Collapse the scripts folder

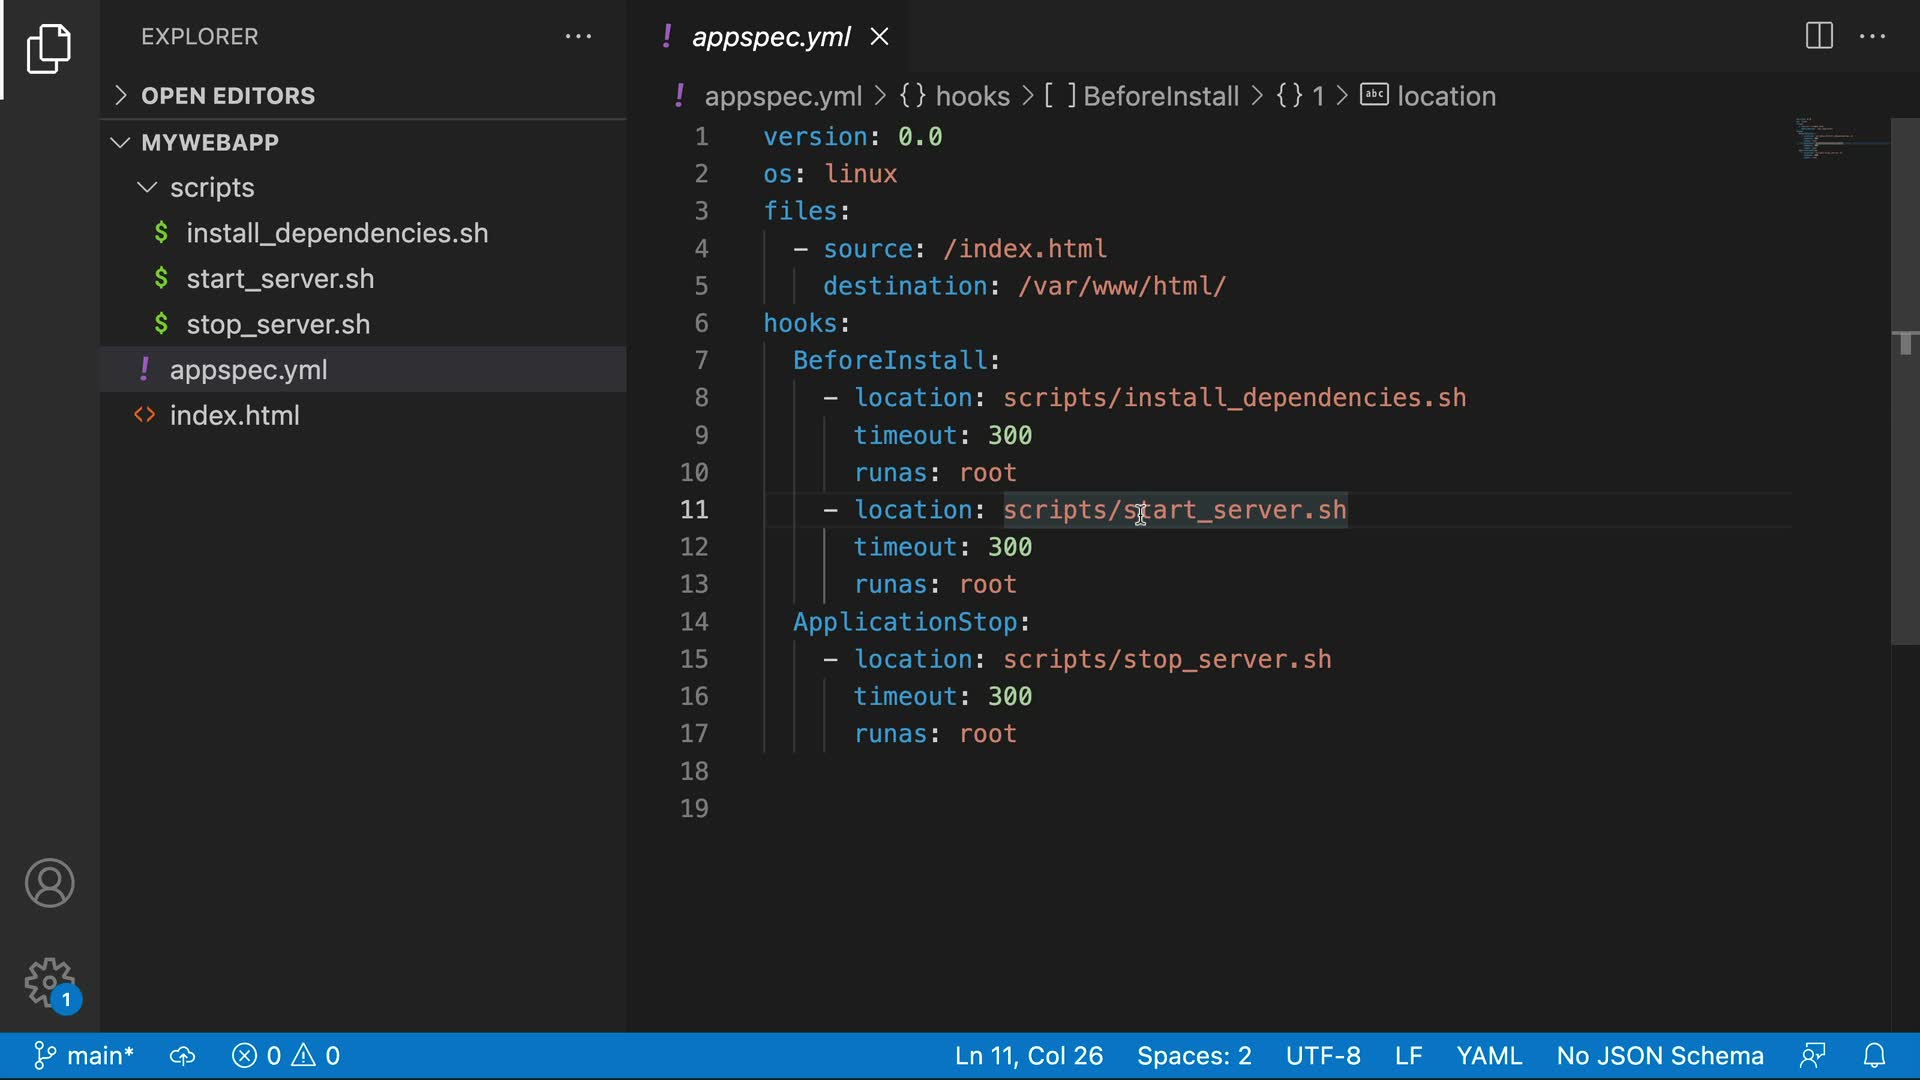coord(211,188)
